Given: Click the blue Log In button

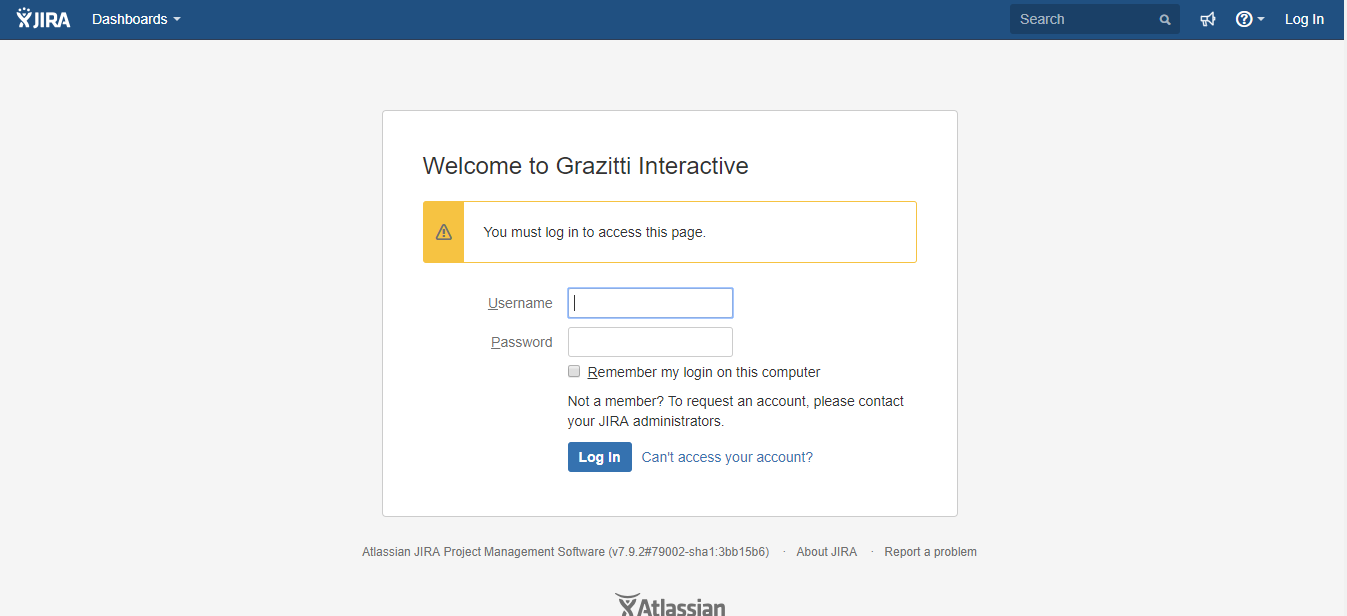Looking at the screenshot, I should point(600,457).
